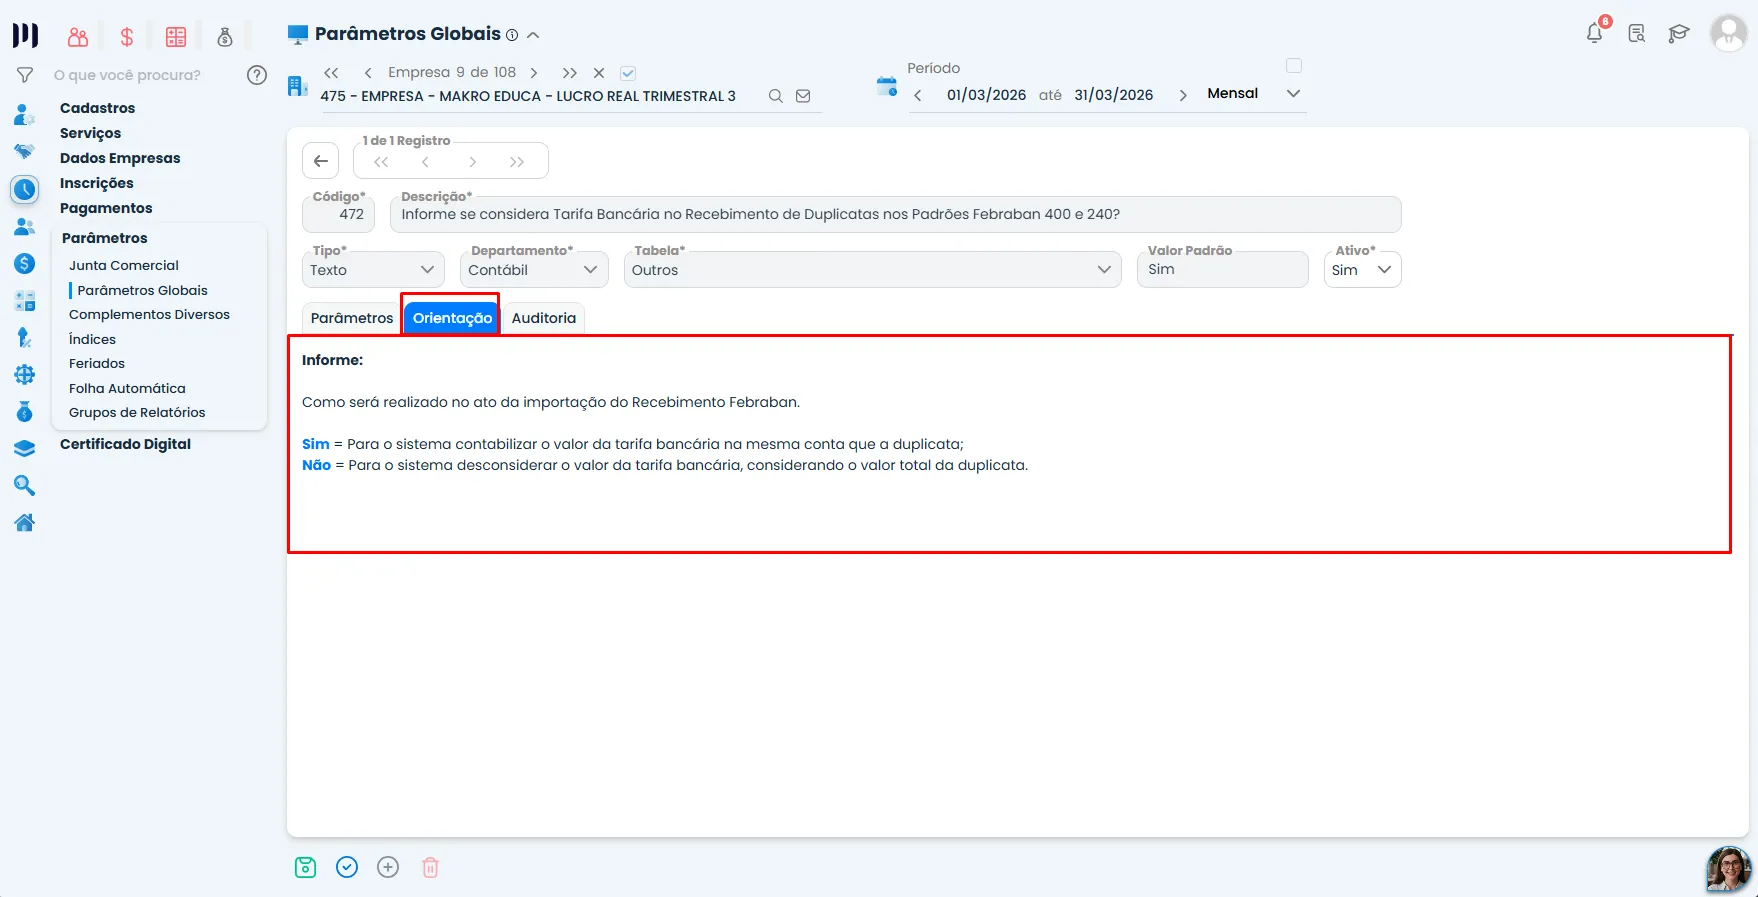Click the blue circled check confirm icon
This screenshot has width=1758, height=897.
pyautogui.click(x=347, y=867)
